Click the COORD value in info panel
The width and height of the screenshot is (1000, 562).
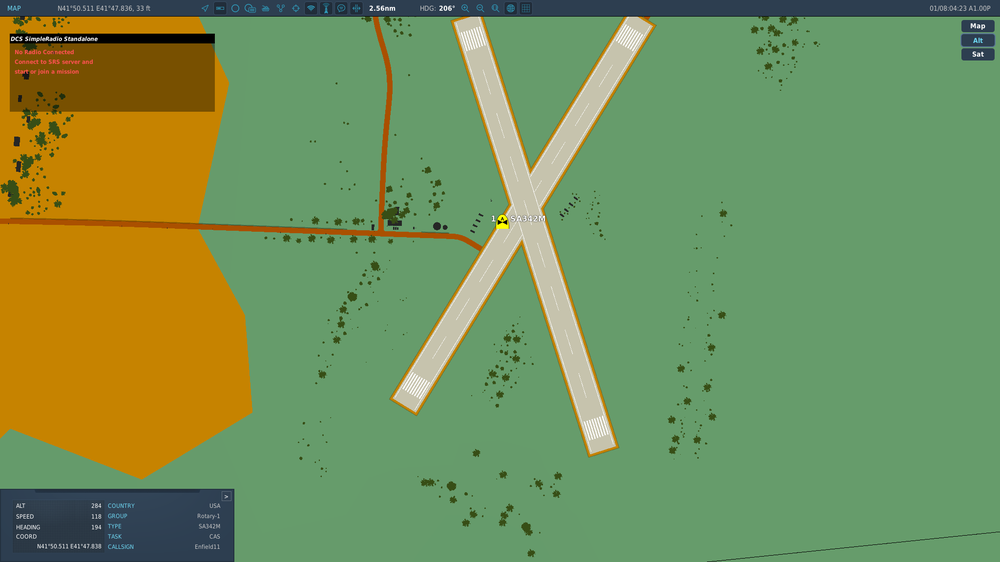[69, 547]
